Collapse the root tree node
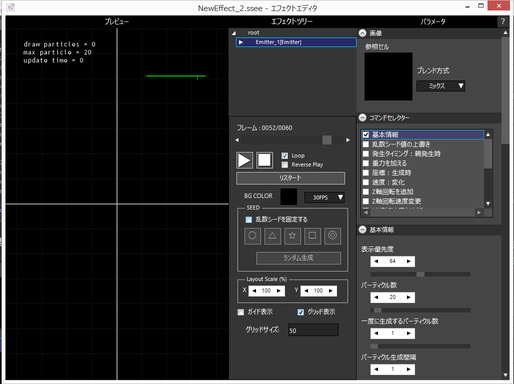 (234, 33)
